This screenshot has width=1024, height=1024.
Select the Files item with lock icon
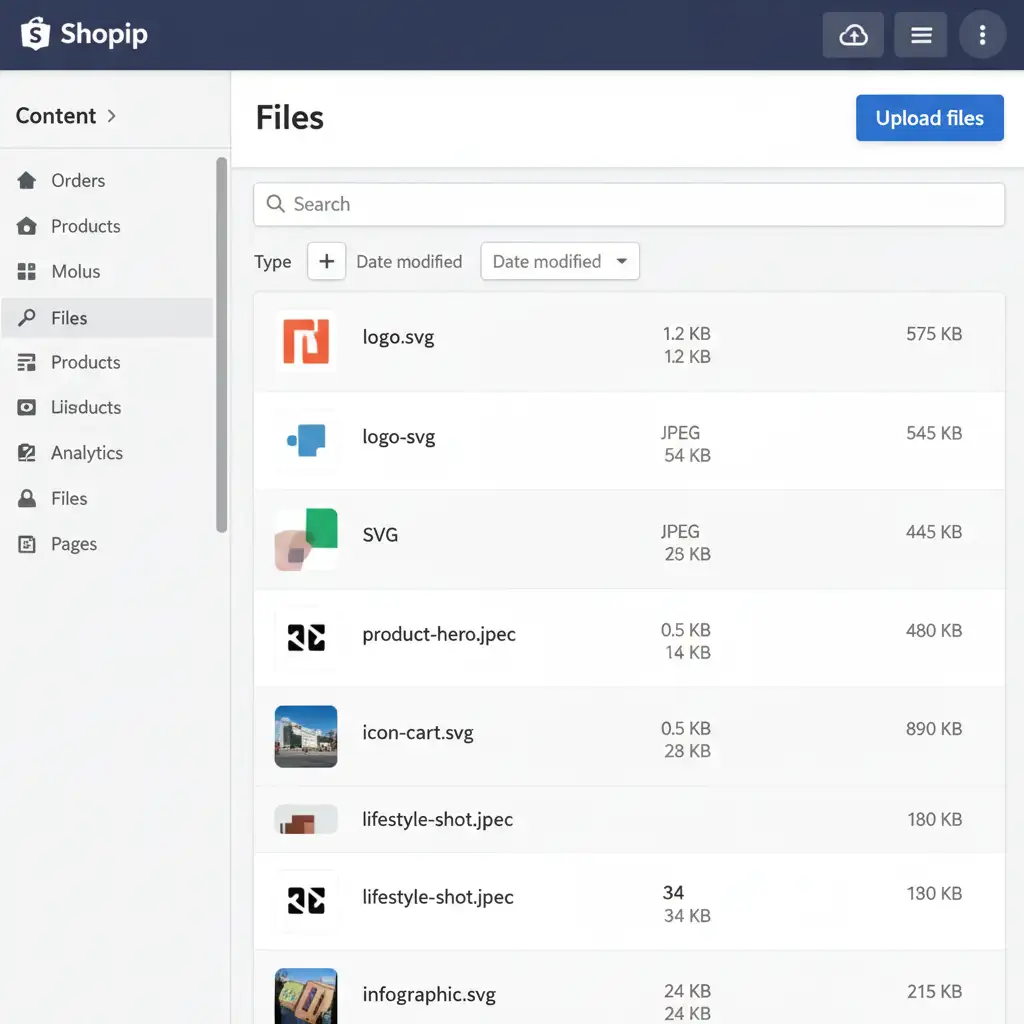pos(68,498)
